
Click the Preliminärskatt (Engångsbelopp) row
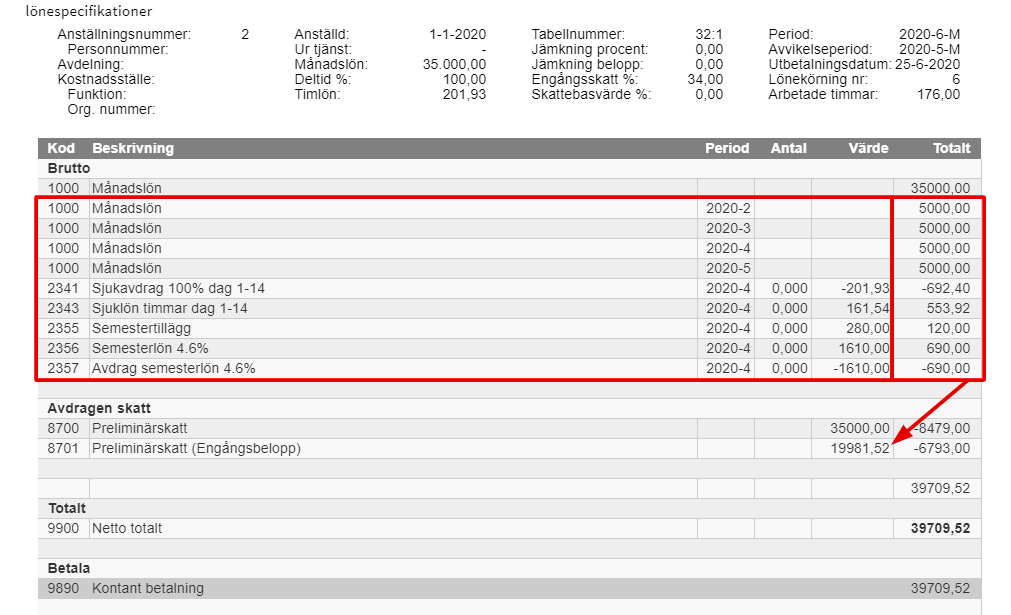[x=509, y=448]
